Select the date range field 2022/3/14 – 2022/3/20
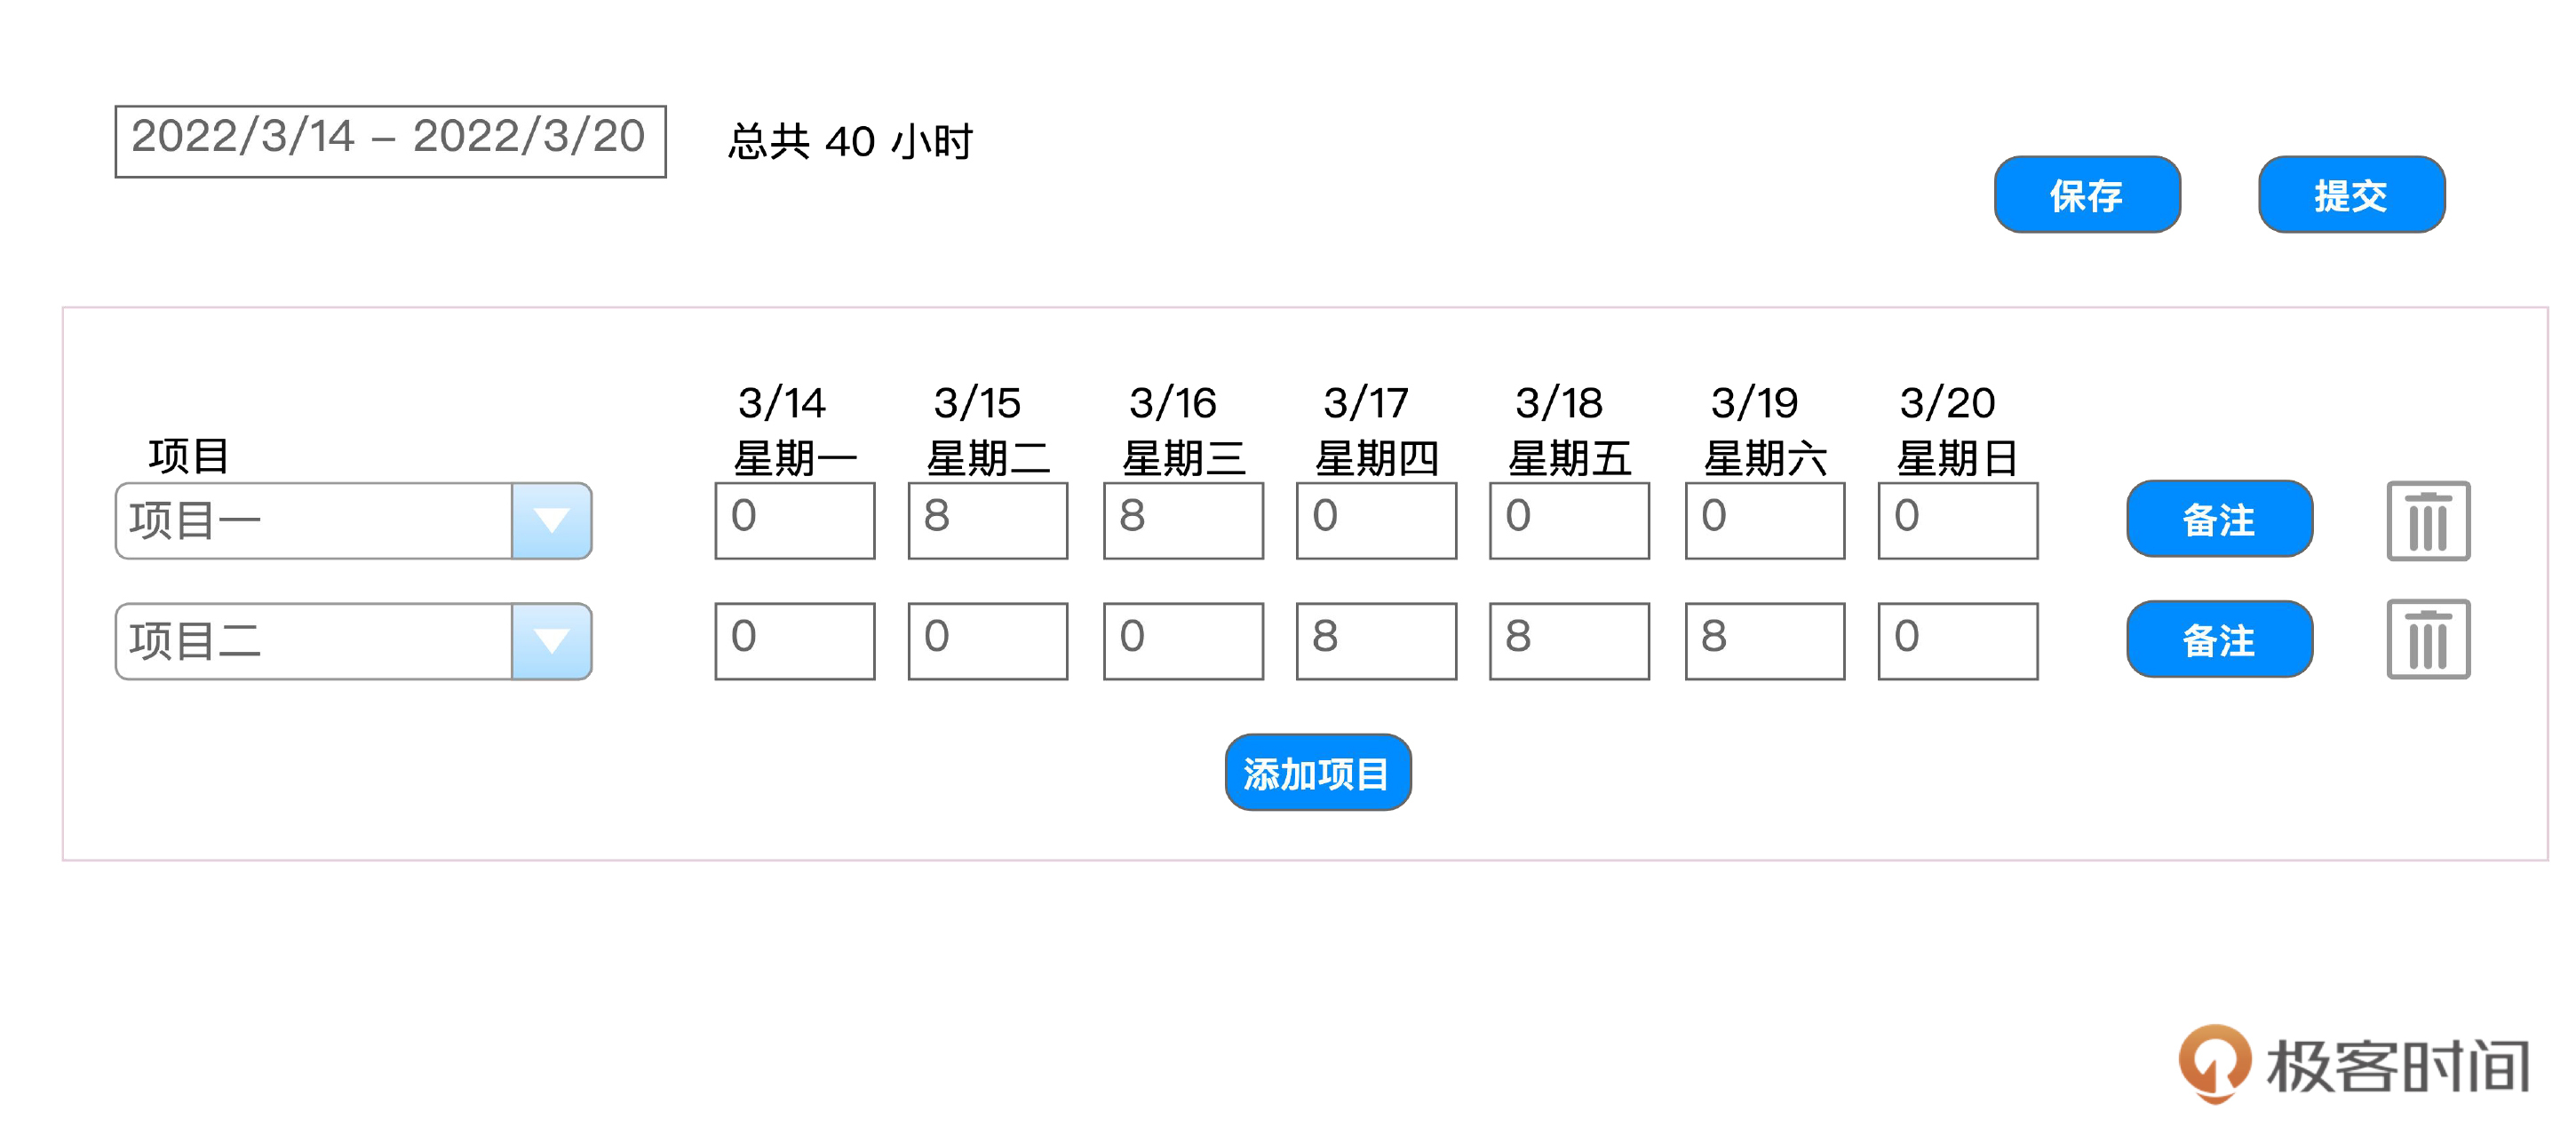Screen dimensions: 2576x1143 click(390, 141)
